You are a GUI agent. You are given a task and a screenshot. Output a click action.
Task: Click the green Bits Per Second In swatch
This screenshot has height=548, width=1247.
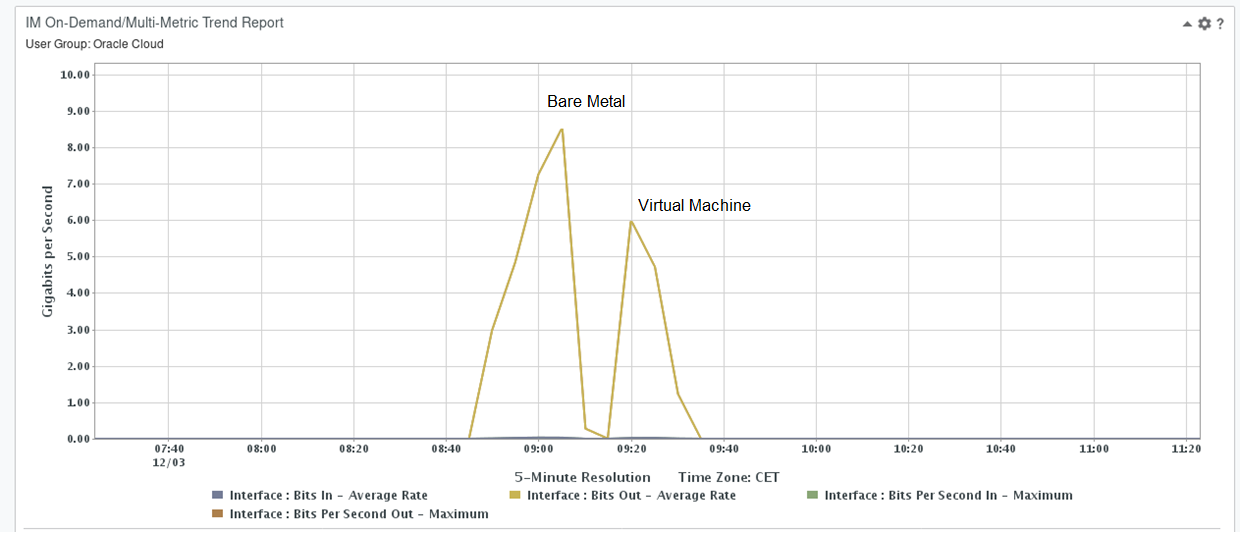point(812,495)
